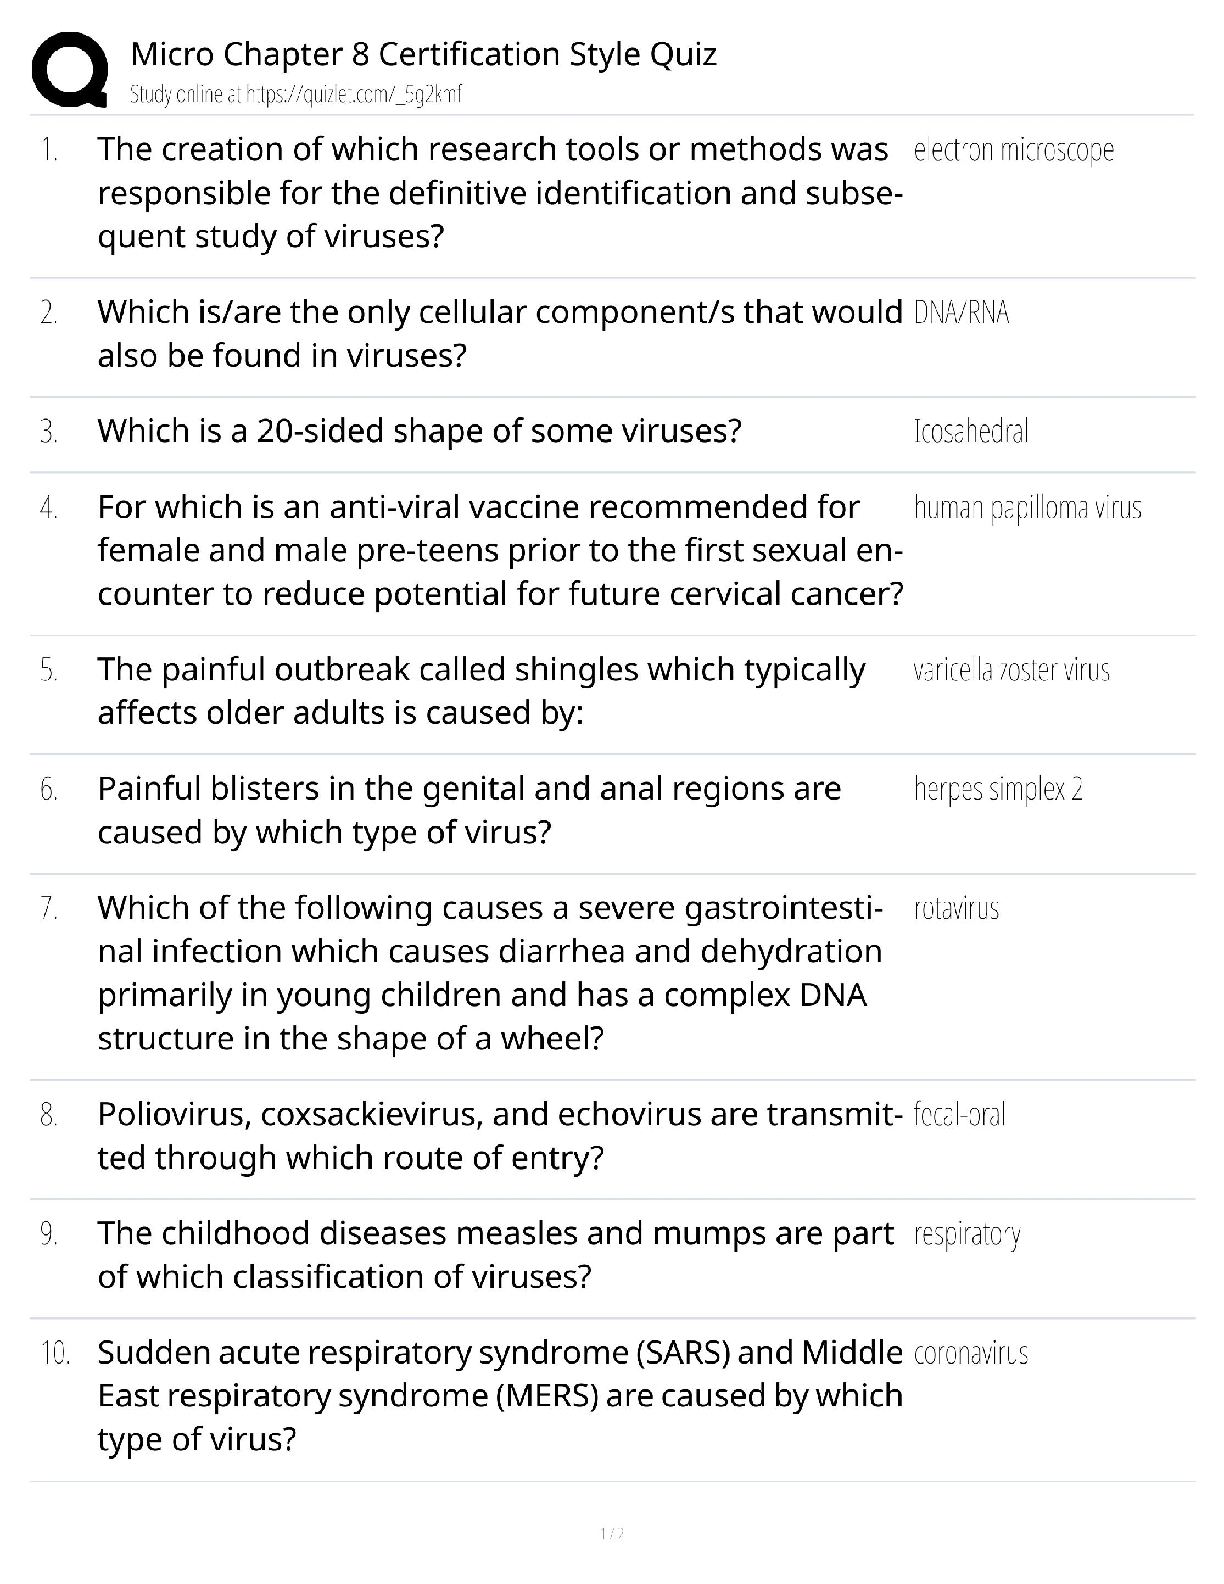Click the shingles outbreak question text
Image resolution: width=1224 pixels, height=1584 pixels.
481,691
